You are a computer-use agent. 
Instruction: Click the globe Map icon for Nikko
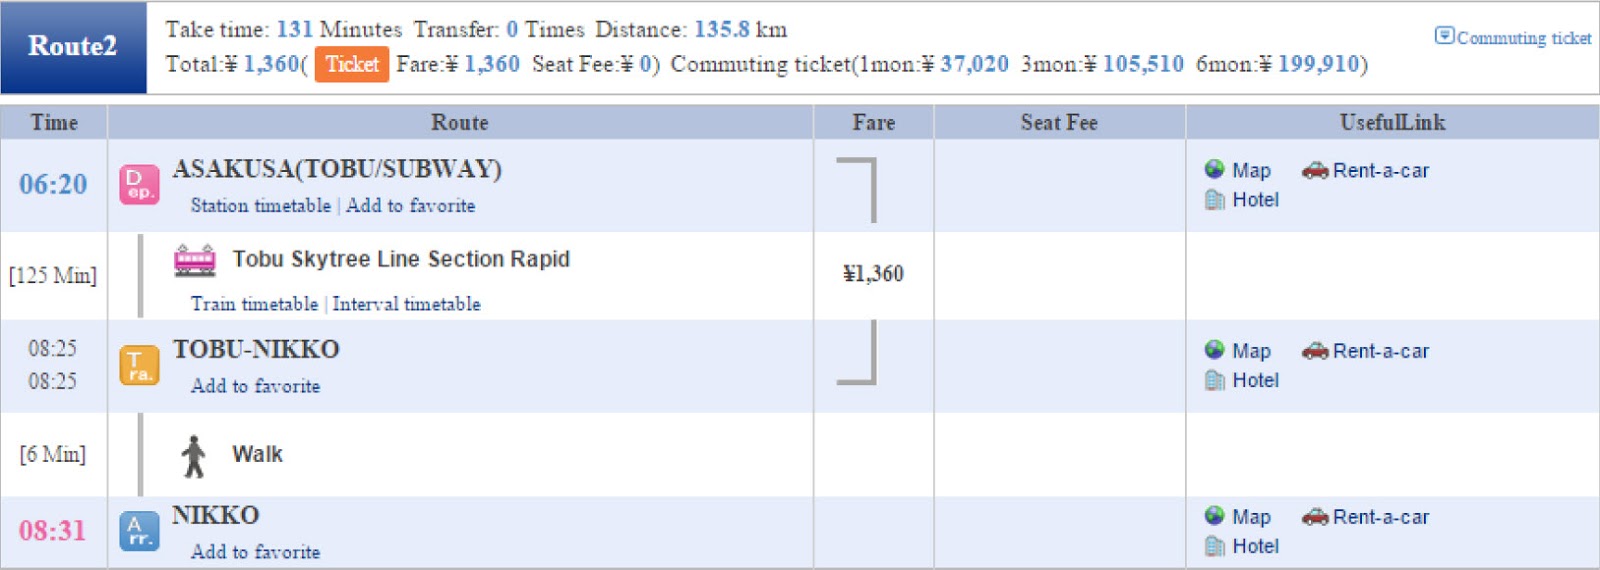[x=1215, y=516]
